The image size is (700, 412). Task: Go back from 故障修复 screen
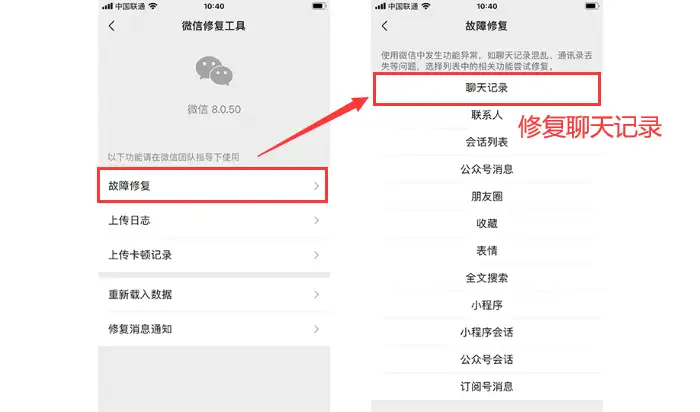pos(385,26)
